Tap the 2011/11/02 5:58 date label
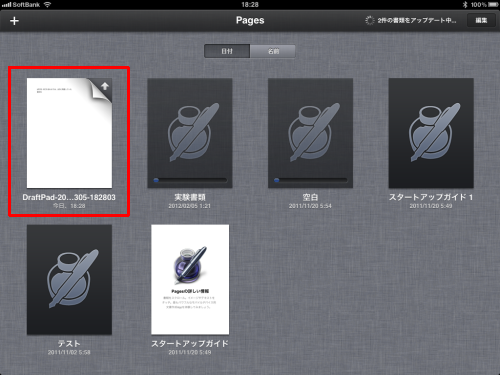Image resolution: width=500 pixels, height=375 pixels. pos(69,352)
